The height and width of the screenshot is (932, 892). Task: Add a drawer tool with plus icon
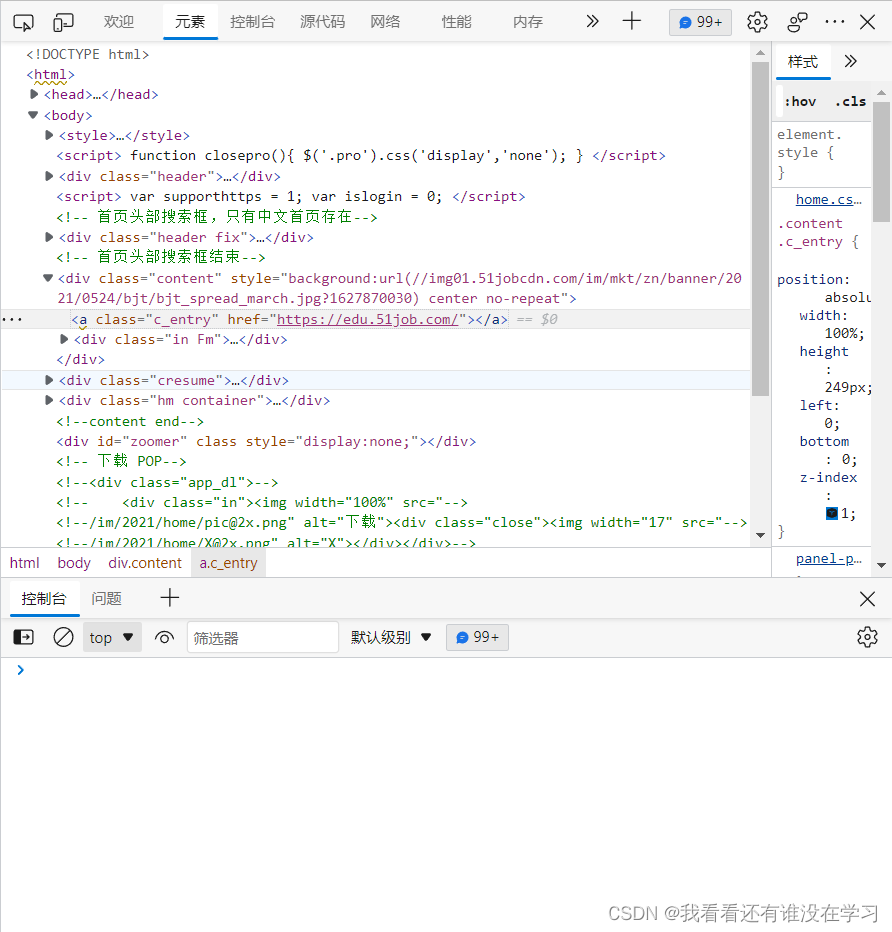click(x=169, y=598)
